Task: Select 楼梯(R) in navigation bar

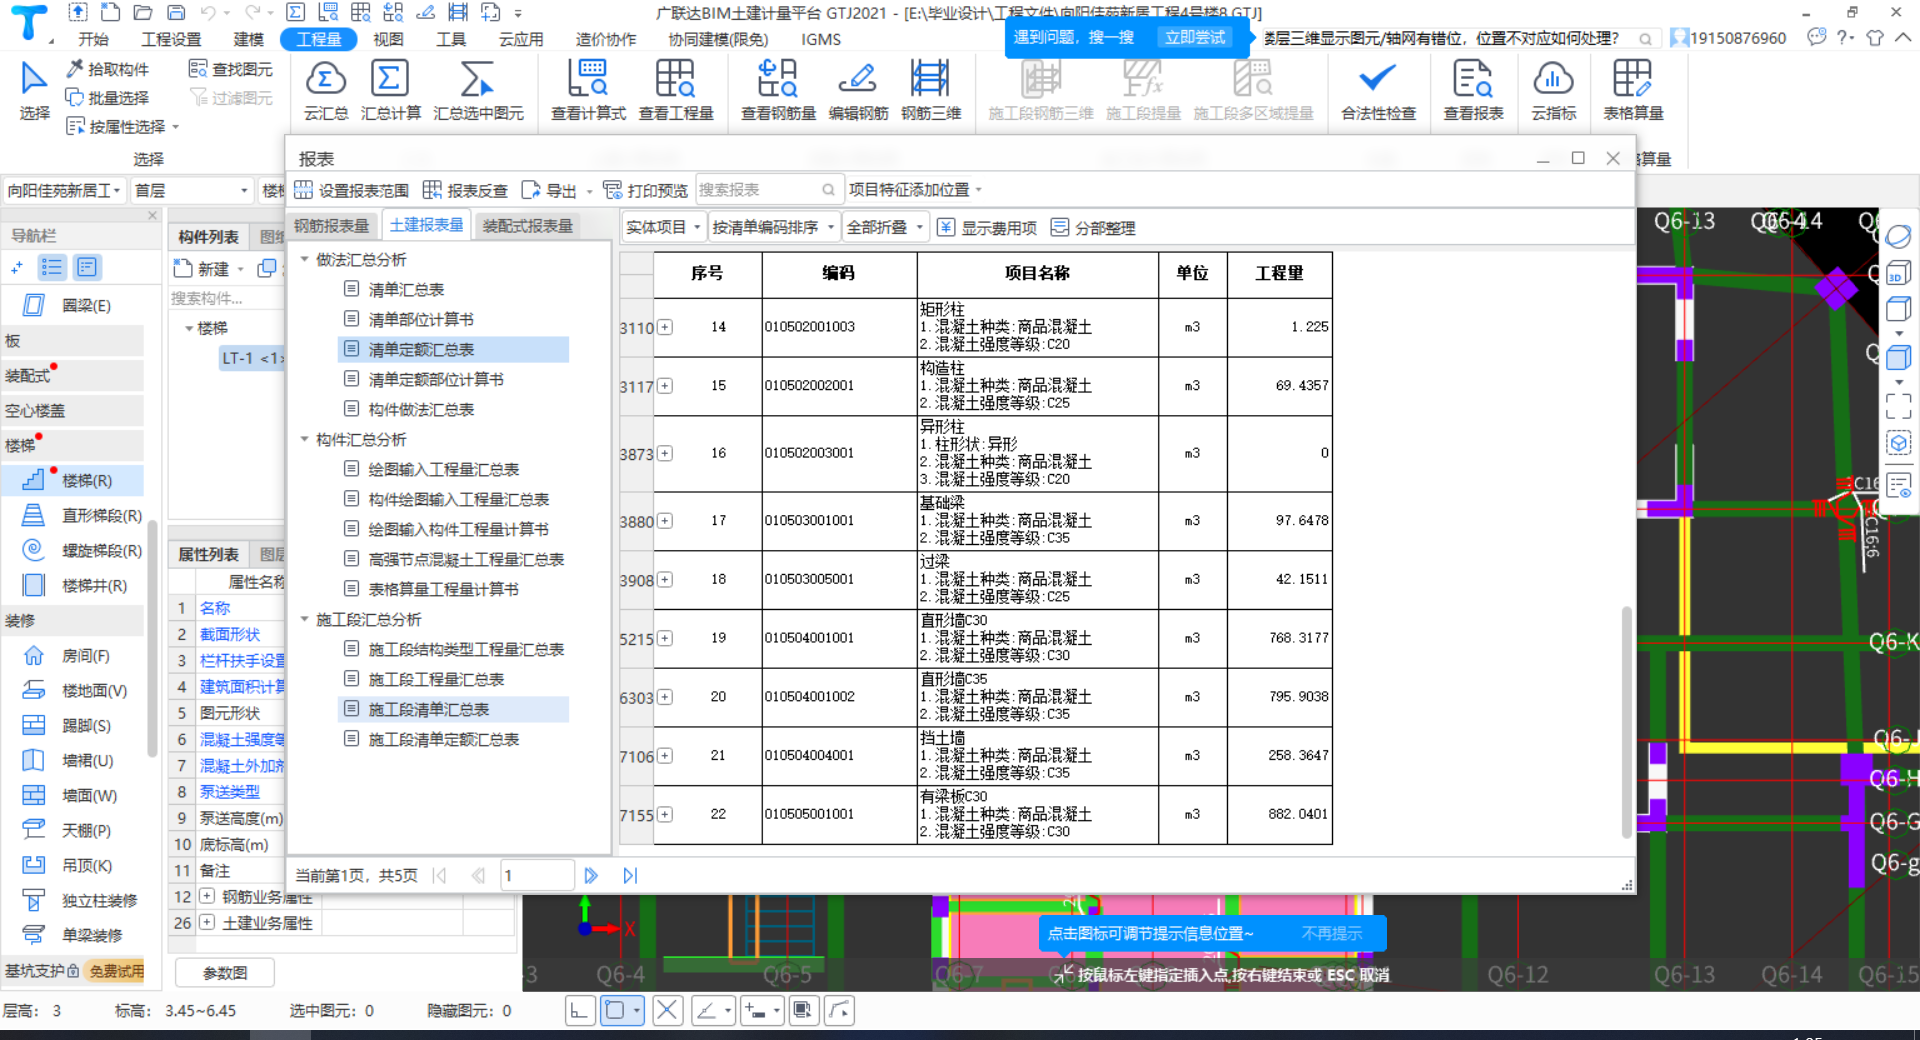Action: pos(73,481)
